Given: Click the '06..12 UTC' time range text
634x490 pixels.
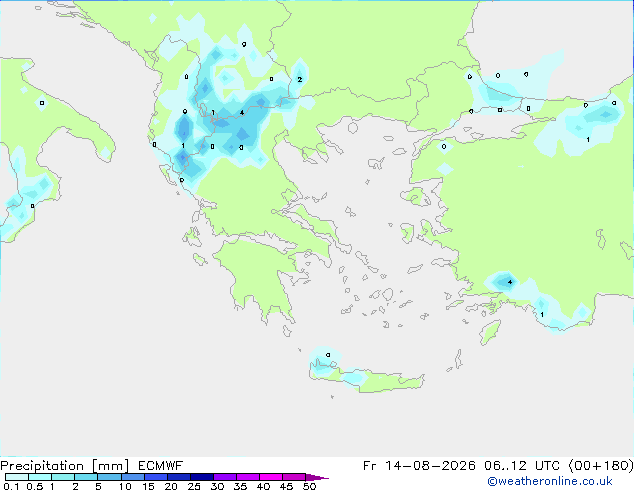Looking at the screenshot, I should coord(522,466).
